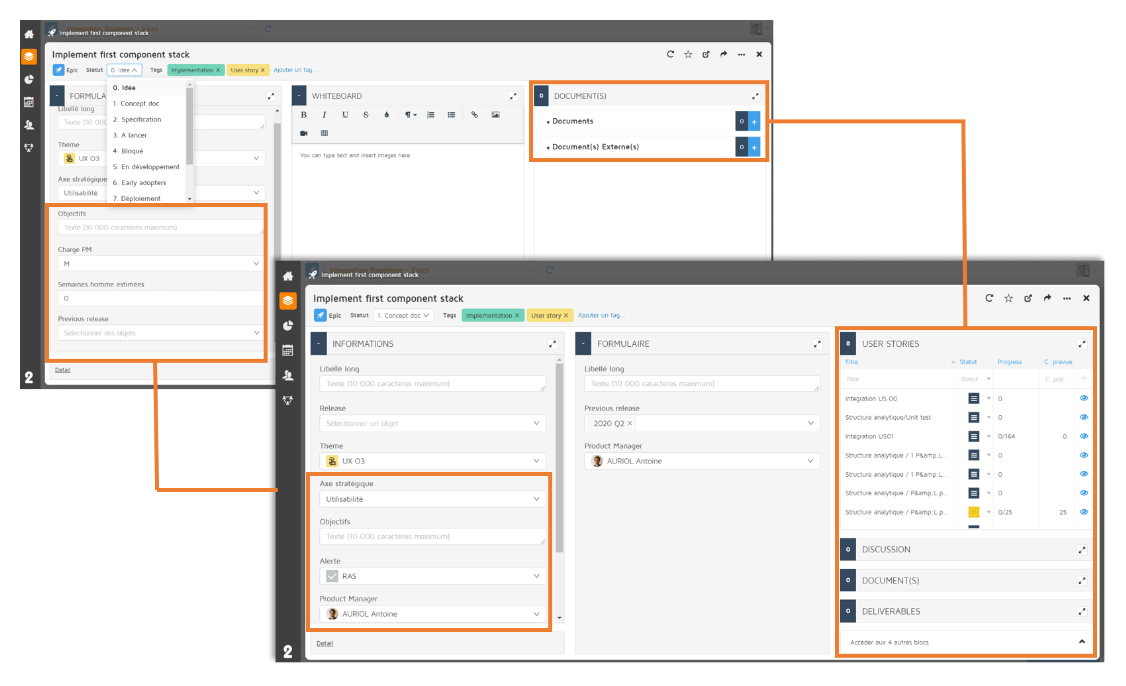Insert a link in the Whiteboard
The height and width of the screenshot is (686, 1126).
(x=474, y=115)
